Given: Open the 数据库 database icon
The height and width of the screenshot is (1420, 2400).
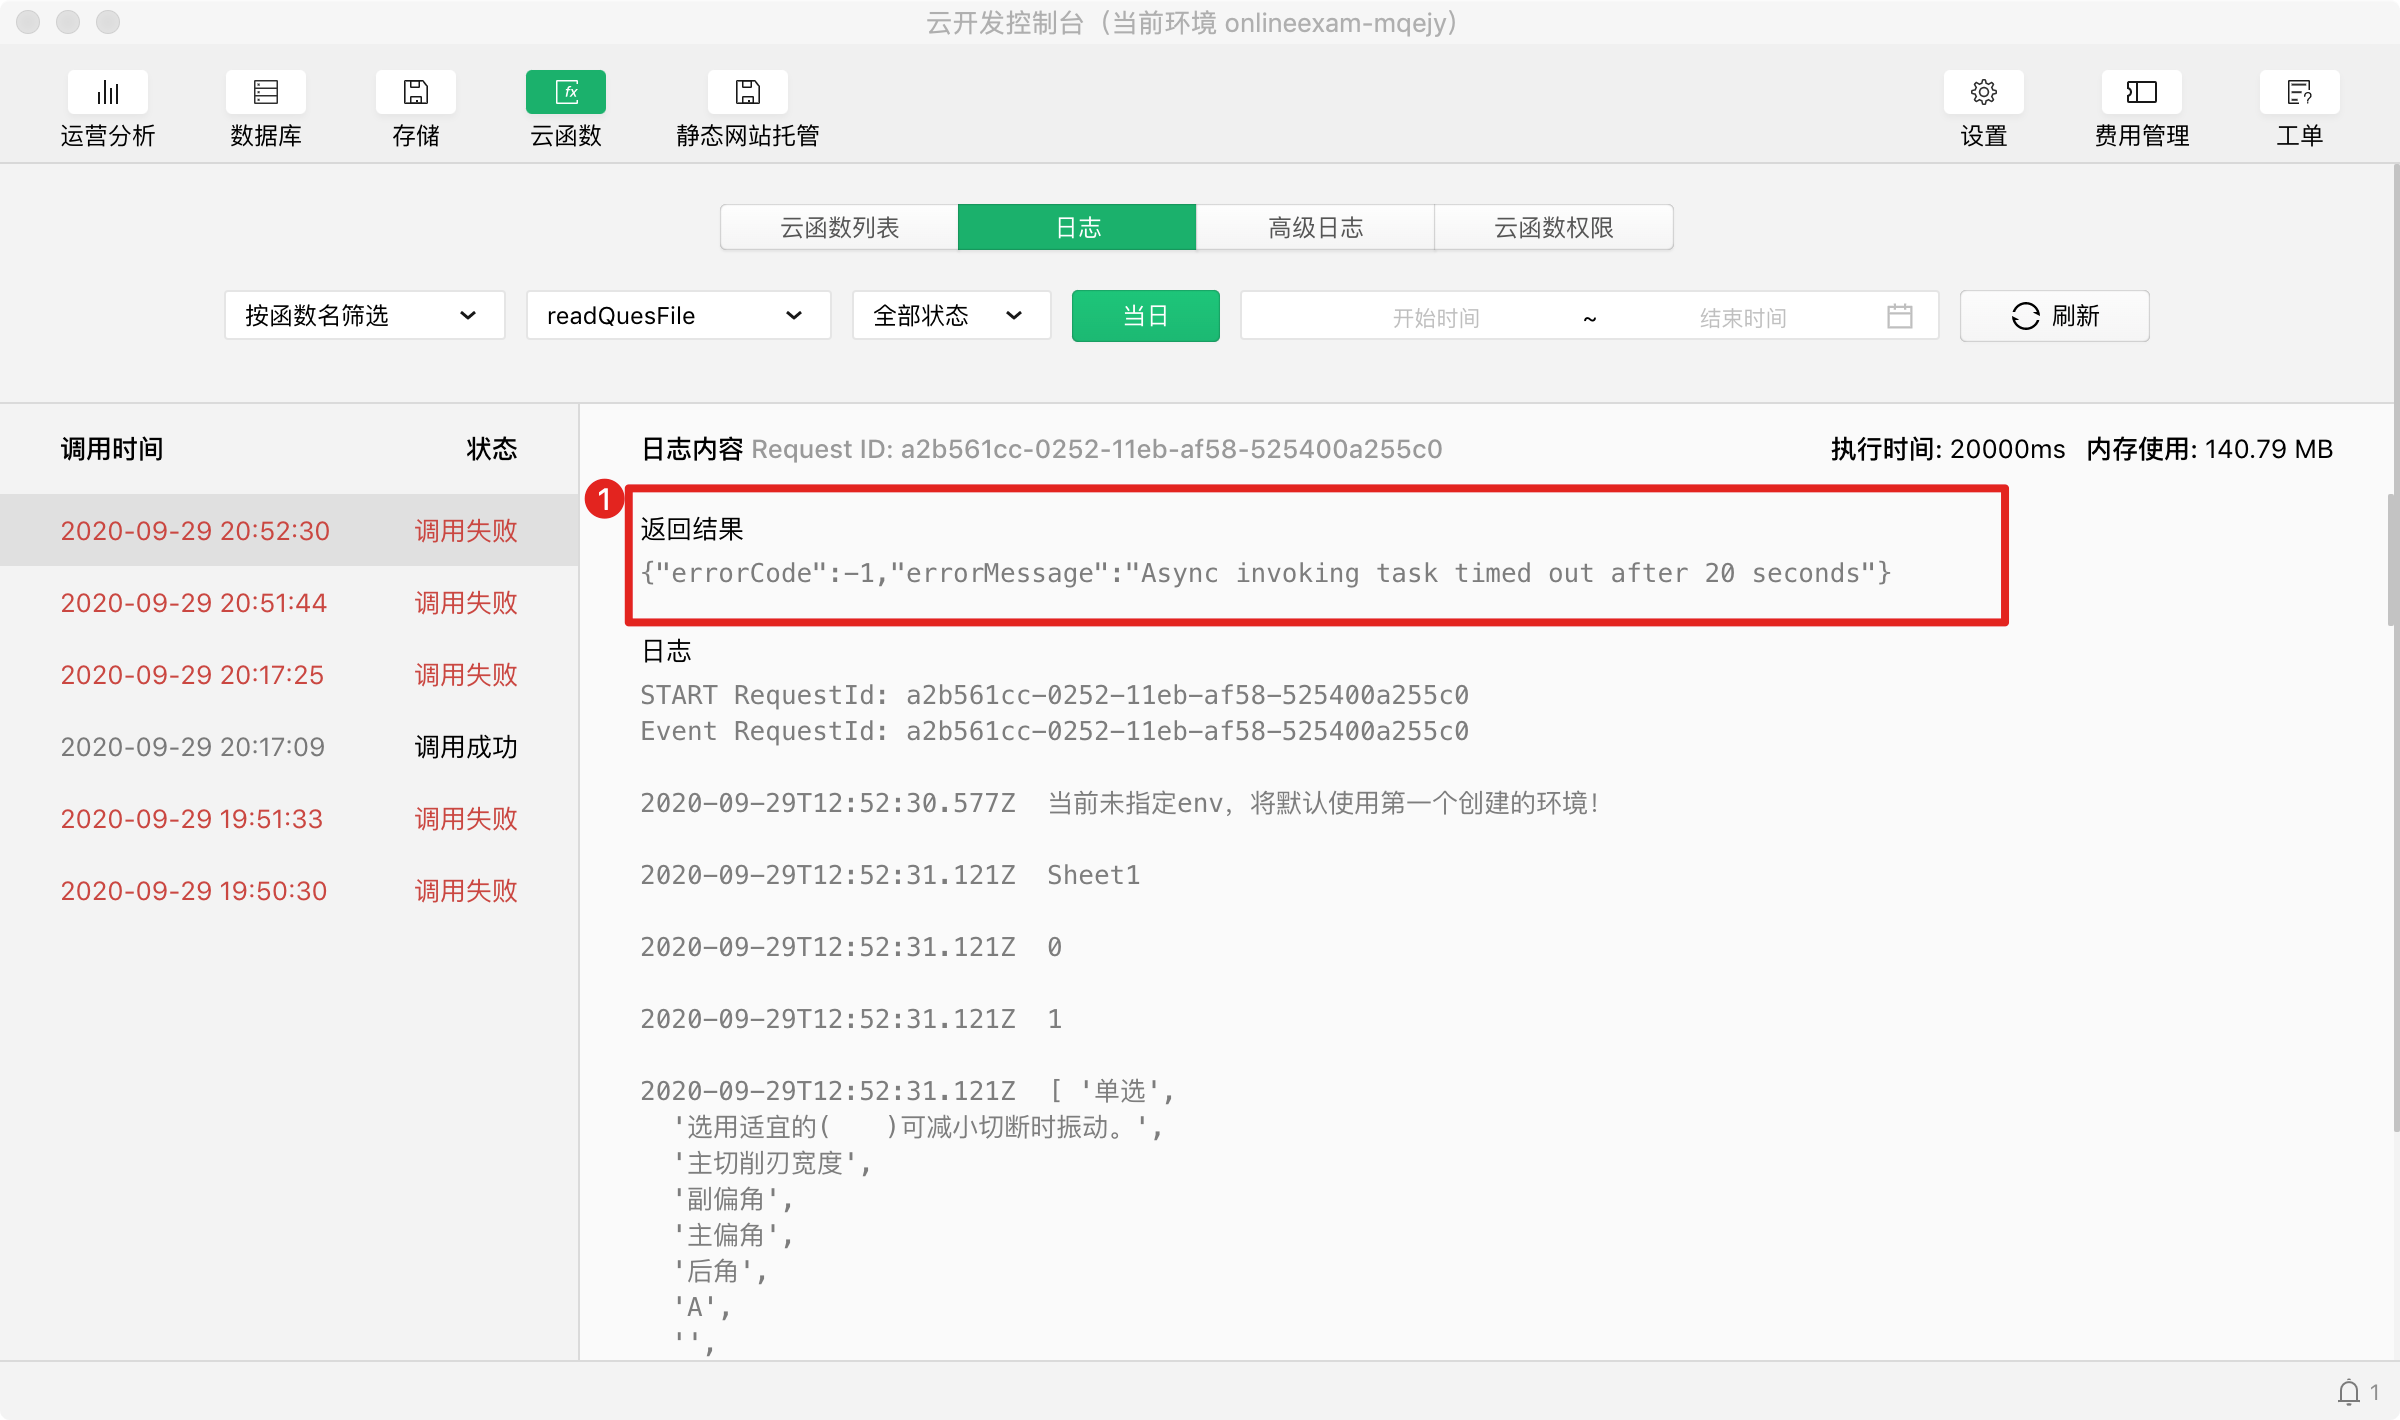Looking at the screenshot, I should 266,93.
